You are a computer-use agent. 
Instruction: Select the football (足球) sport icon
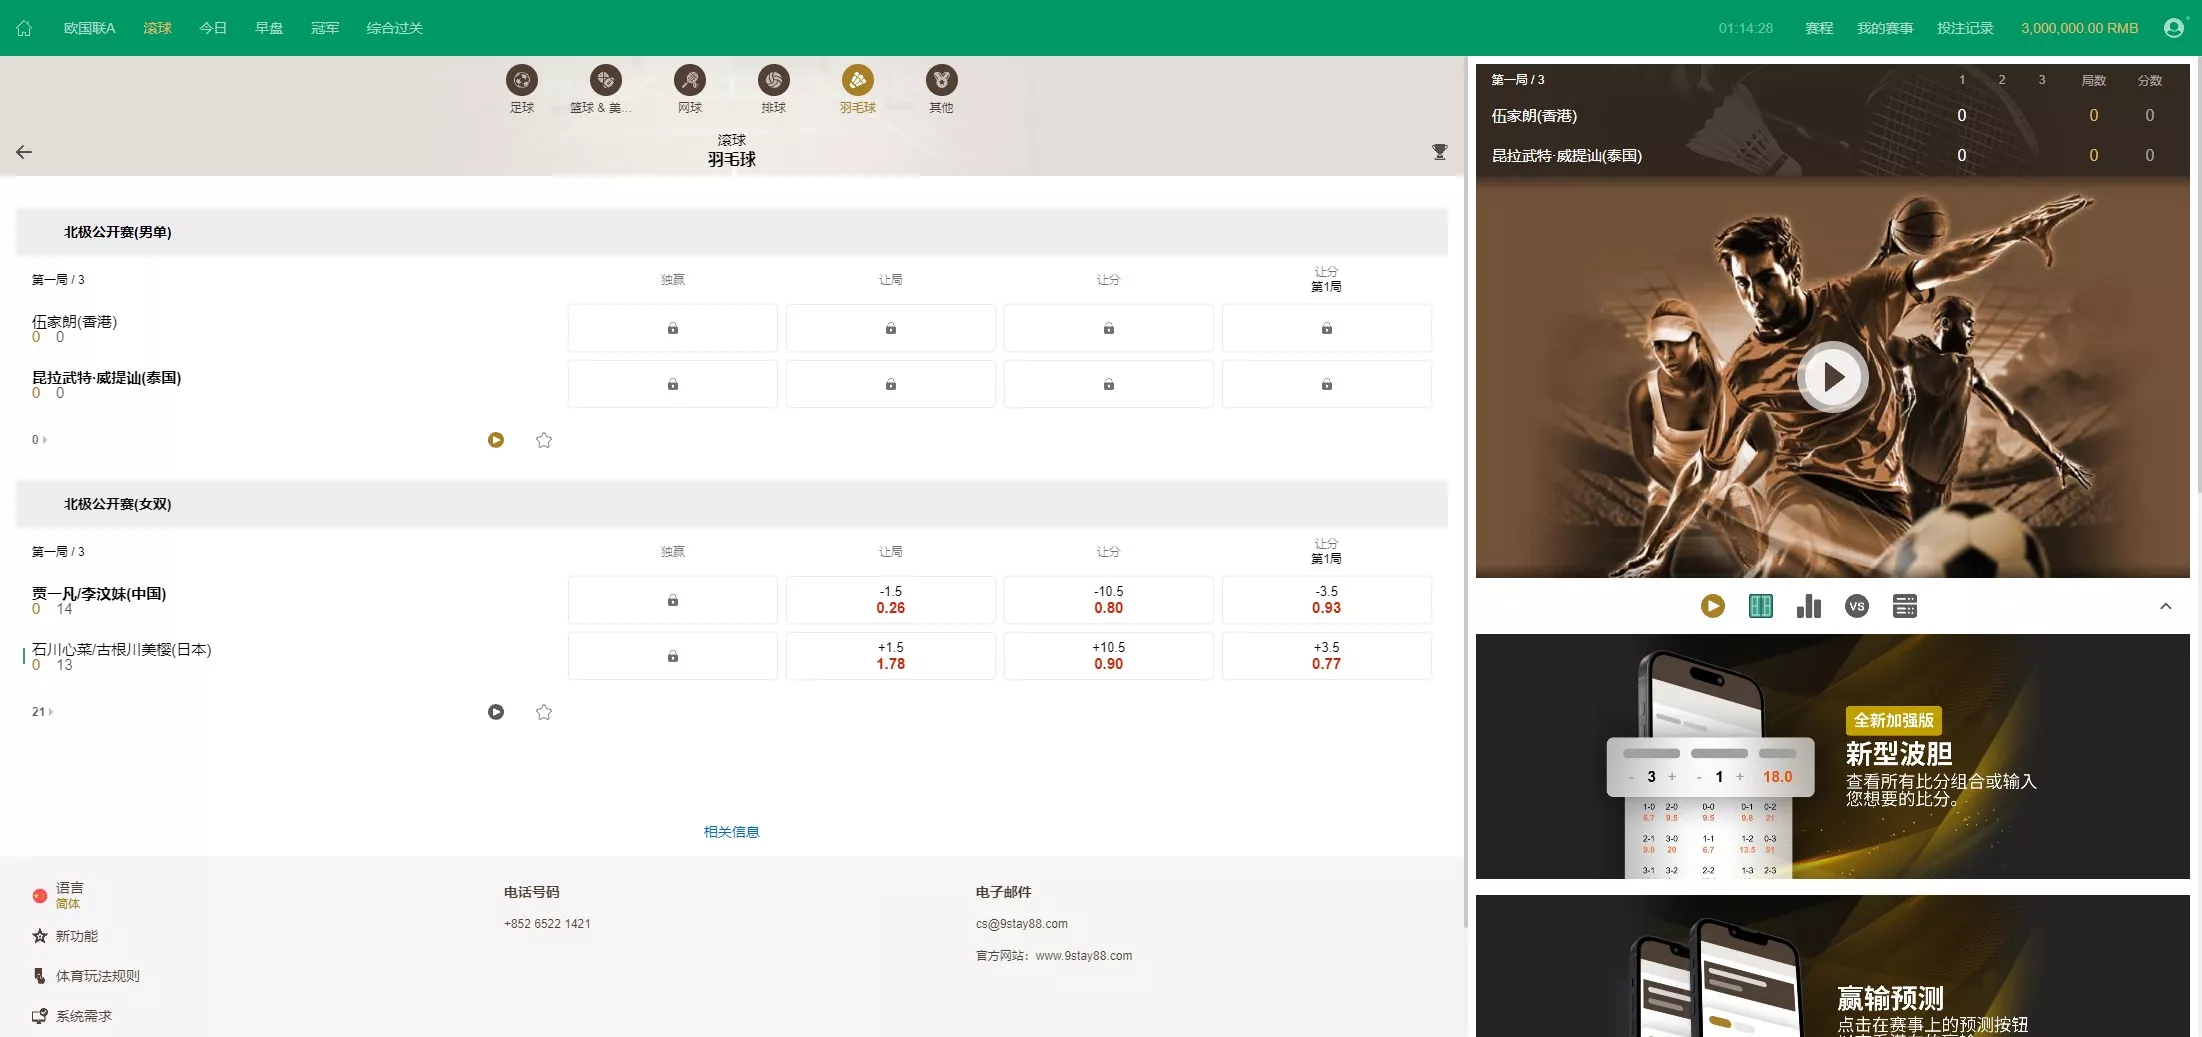coord(522,81)
